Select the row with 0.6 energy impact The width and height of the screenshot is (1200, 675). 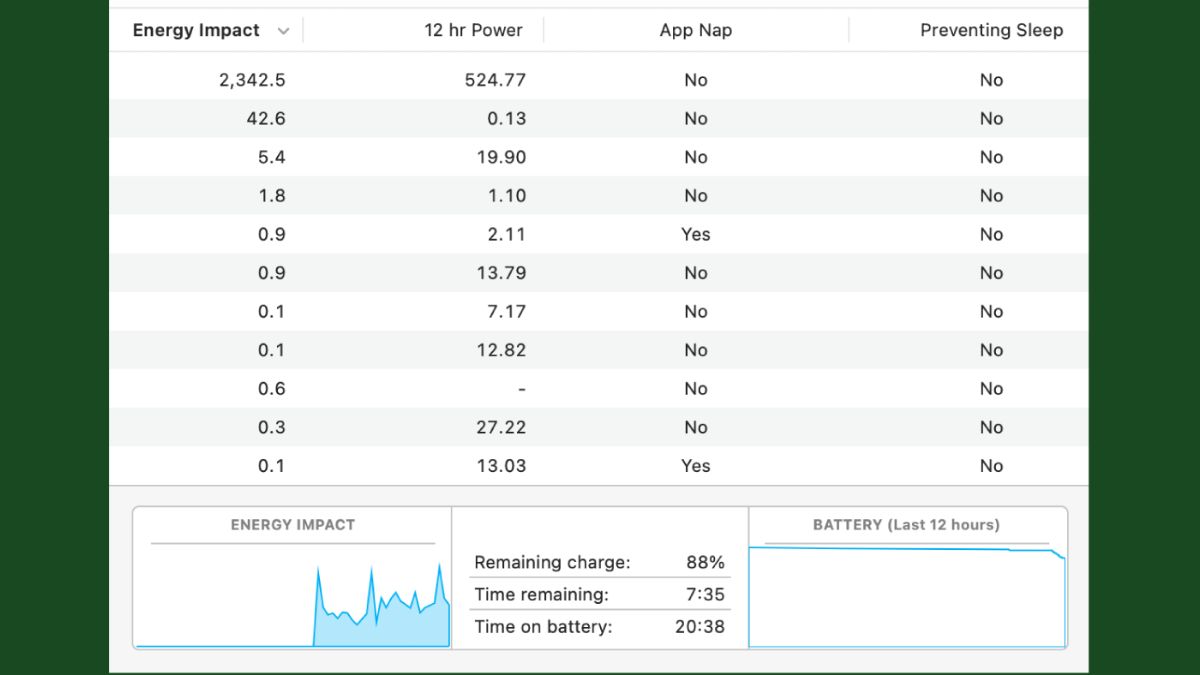coord(271,389)
